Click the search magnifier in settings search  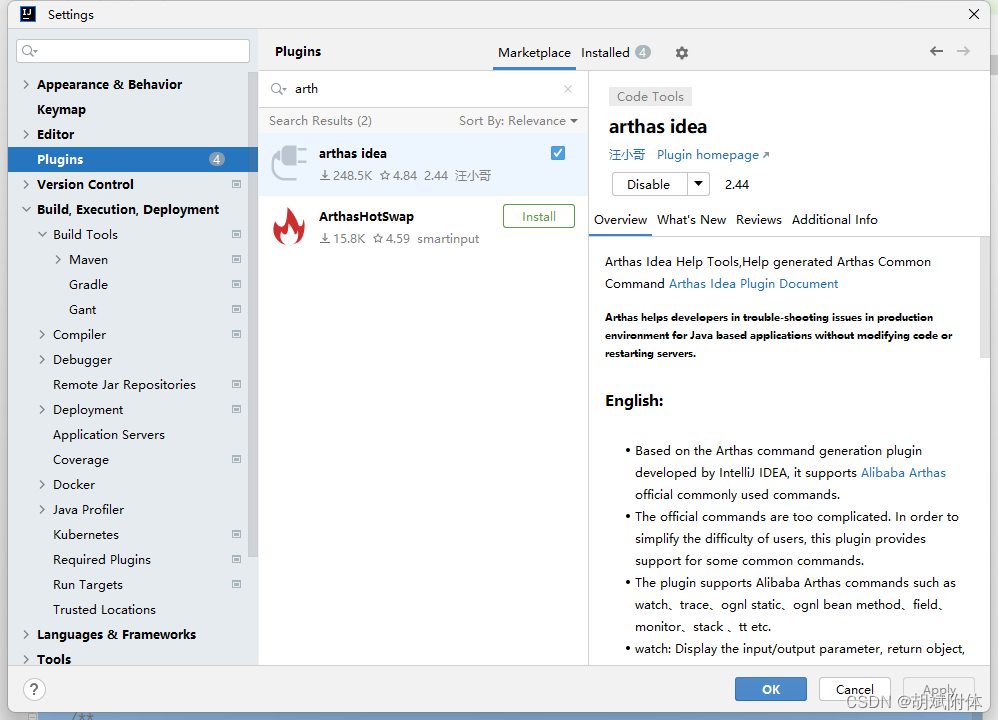pos(29,51)
